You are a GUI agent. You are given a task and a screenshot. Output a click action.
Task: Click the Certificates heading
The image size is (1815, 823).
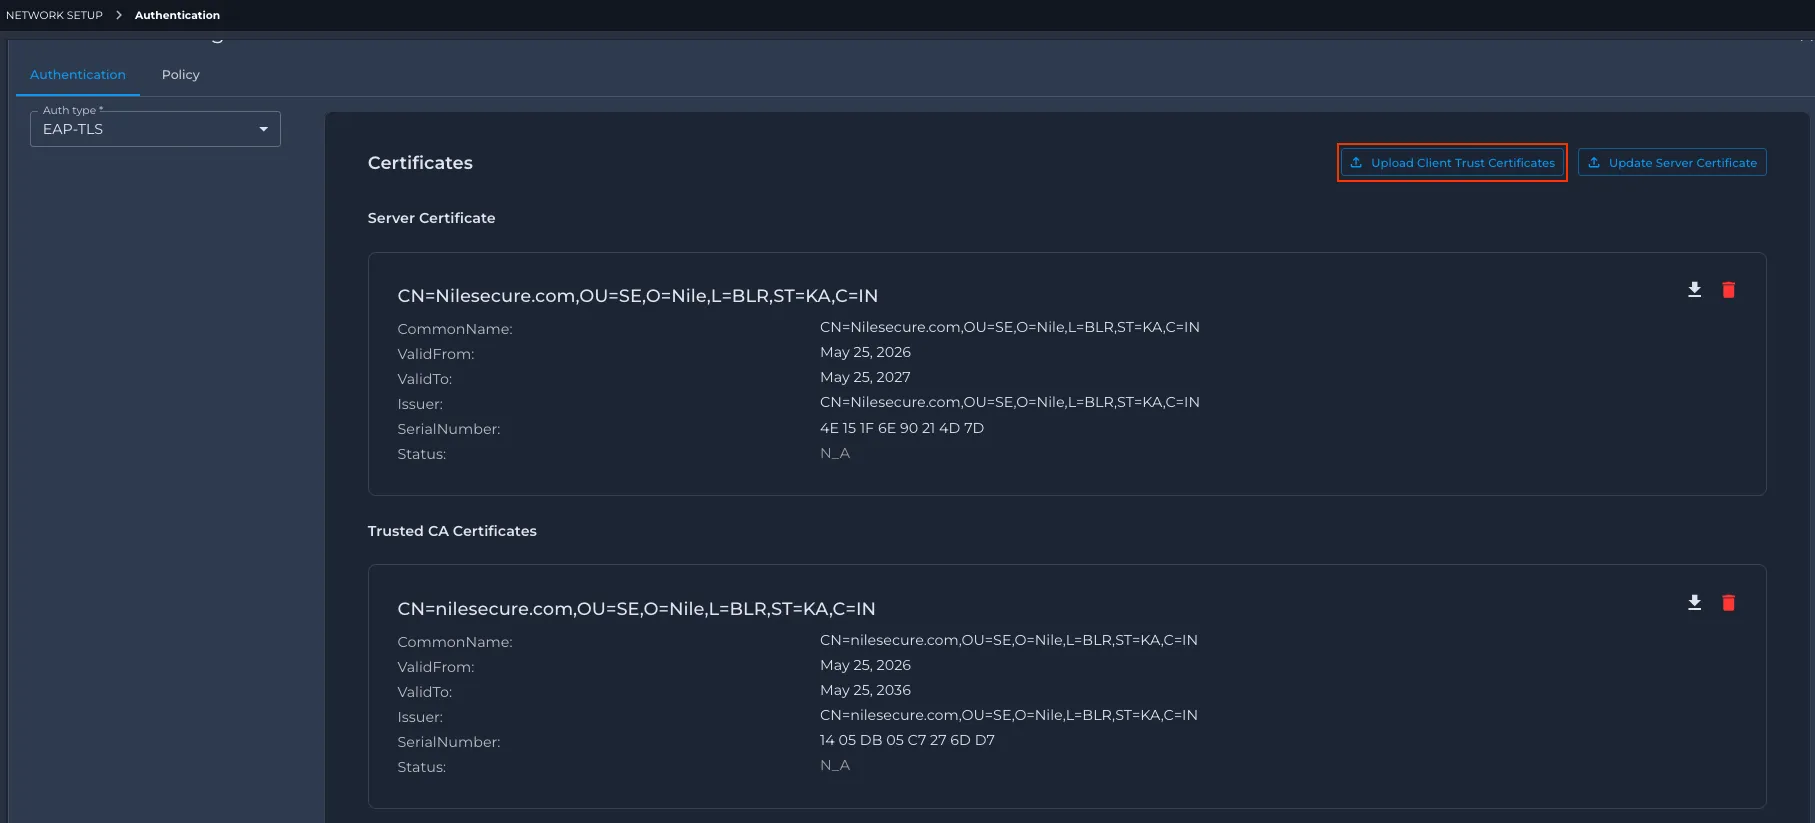coord(420,163)
